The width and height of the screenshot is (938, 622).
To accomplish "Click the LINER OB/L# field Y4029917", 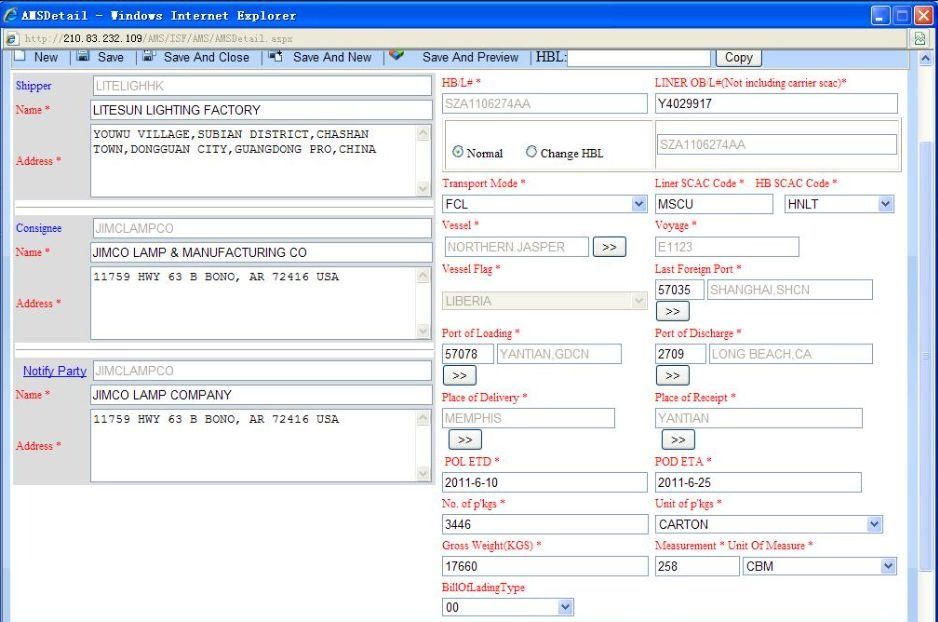I will pyautogui.click(x=776, y=103).
